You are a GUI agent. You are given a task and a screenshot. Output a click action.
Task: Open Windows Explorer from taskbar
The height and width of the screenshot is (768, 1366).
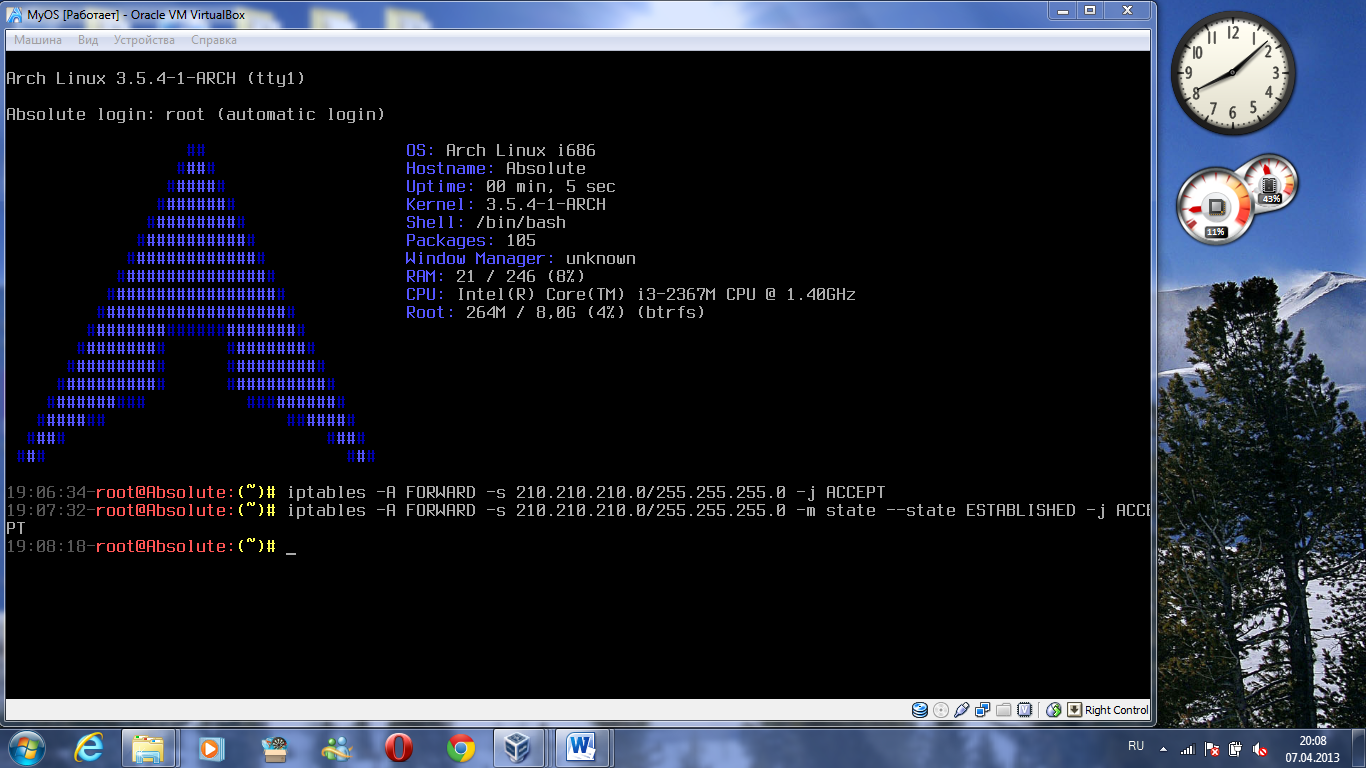(149, 748)
